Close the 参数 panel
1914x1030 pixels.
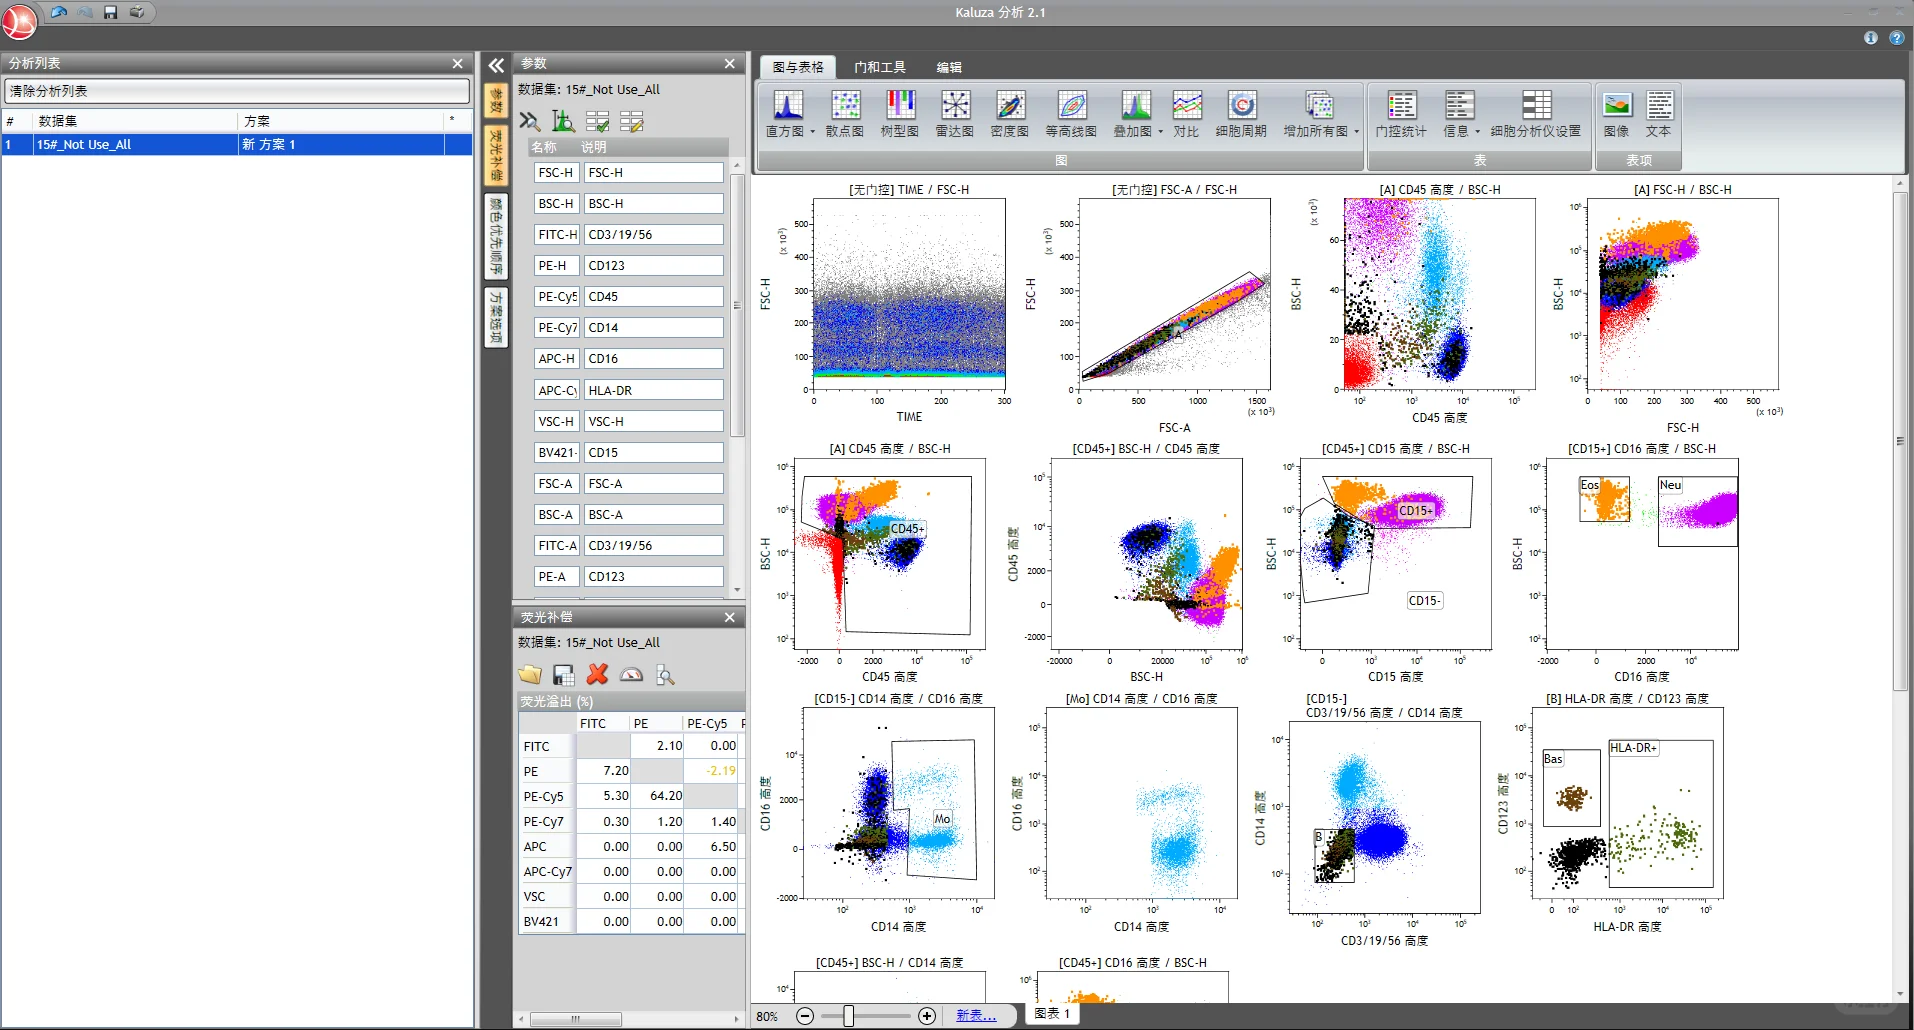(x=730, y=63)
